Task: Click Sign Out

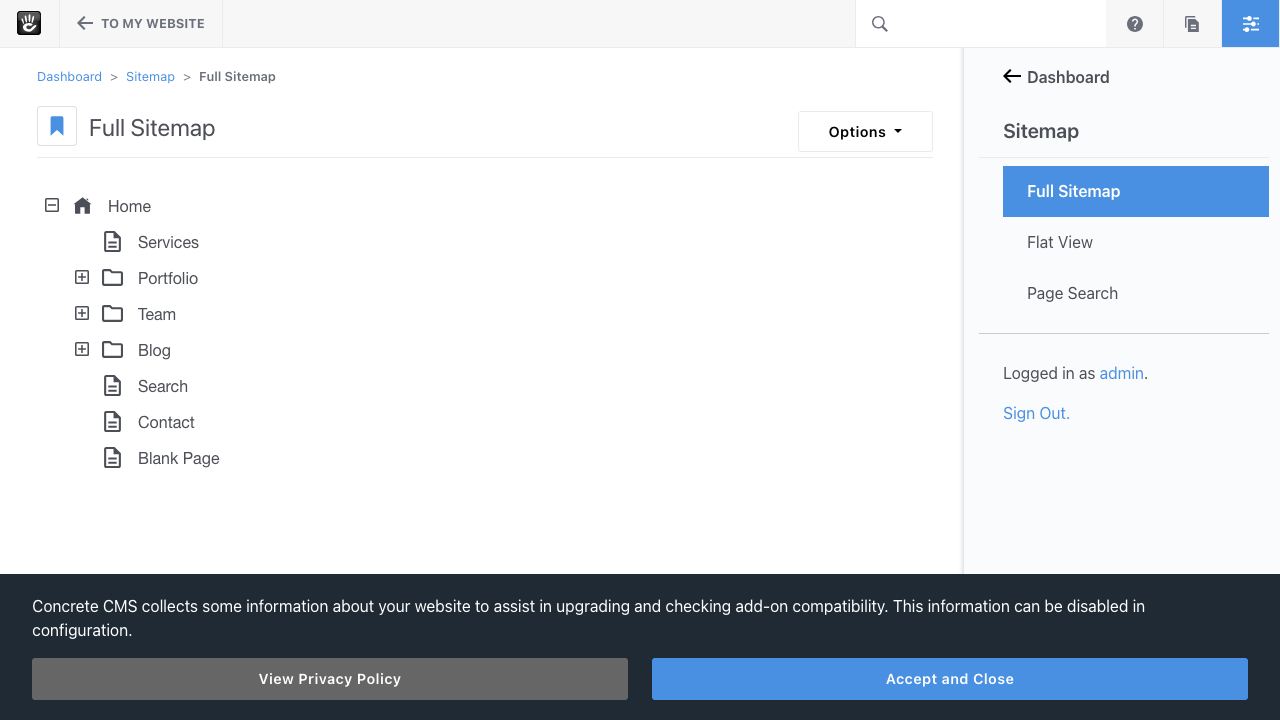Action: [x=1036, y=413]
